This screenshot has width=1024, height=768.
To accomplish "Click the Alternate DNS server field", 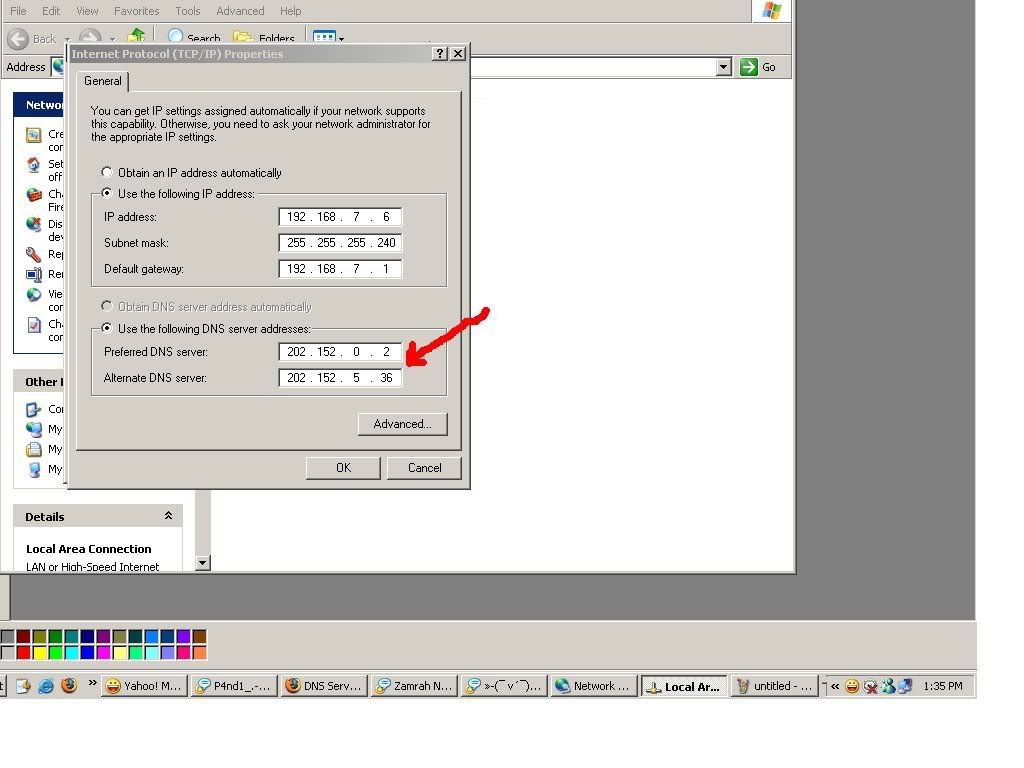I will pos(340,378).
